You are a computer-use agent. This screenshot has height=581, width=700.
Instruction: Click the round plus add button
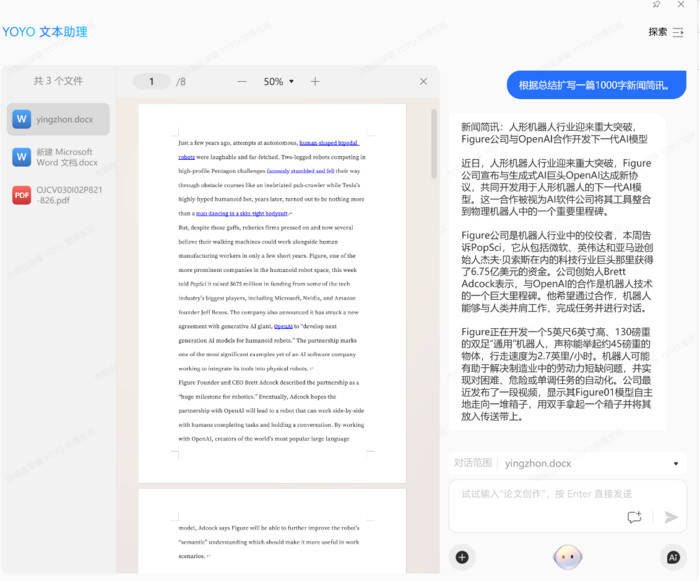point(462,557)
